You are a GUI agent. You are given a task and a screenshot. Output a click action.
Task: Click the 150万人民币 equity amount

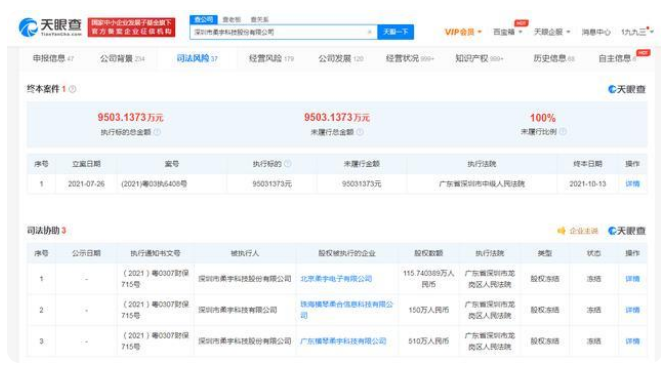point(428,310)
